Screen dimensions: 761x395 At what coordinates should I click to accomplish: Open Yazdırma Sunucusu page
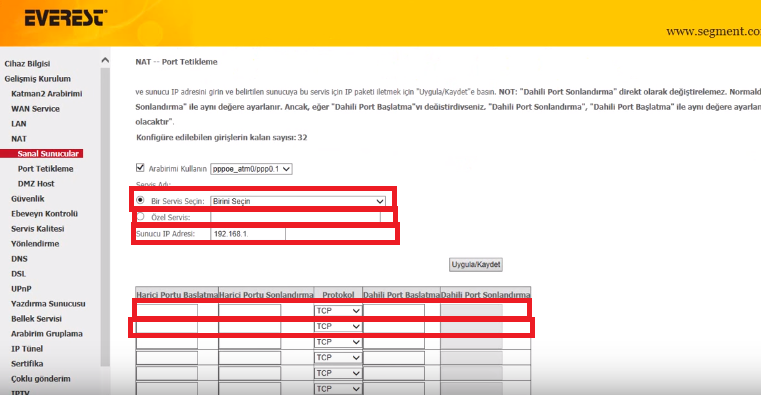point(48,304)
